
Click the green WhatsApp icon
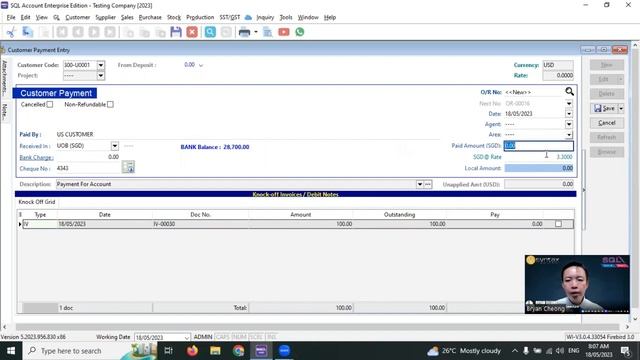click(300, 32)
